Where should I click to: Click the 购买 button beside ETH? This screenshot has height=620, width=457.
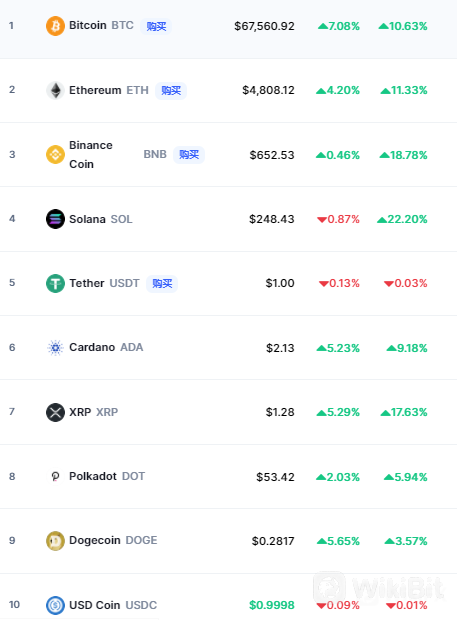tap(171, 91)
